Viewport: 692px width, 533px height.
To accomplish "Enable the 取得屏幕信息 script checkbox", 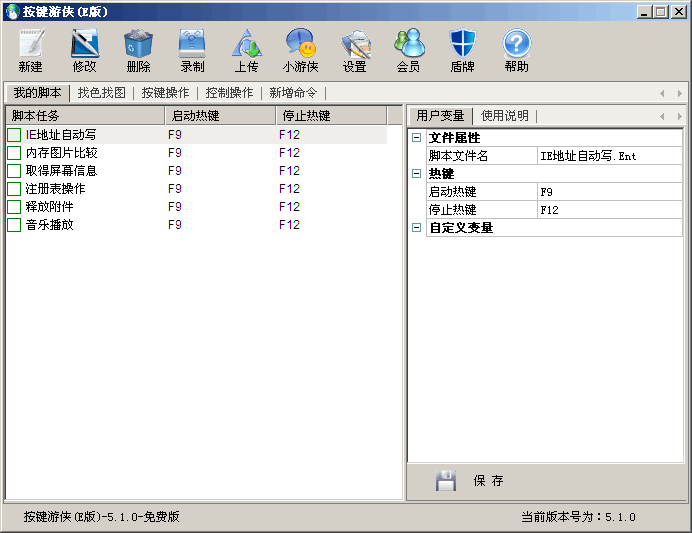I will [14, 171].
